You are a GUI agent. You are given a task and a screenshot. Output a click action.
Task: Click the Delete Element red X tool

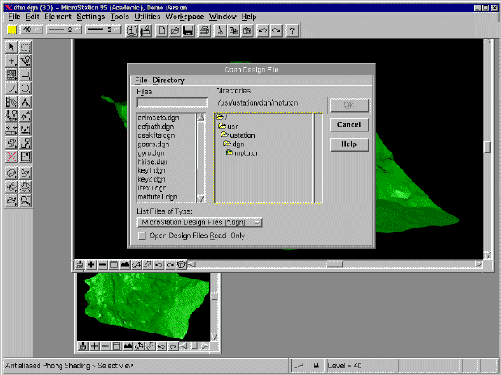11,156
